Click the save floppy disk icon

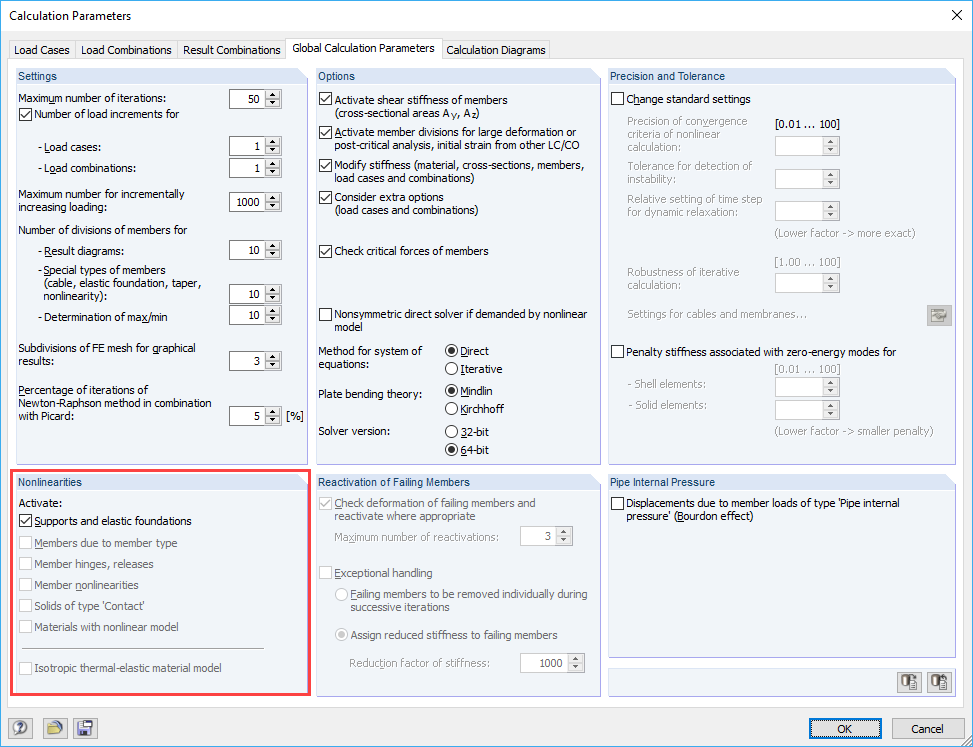pos(86,728)
